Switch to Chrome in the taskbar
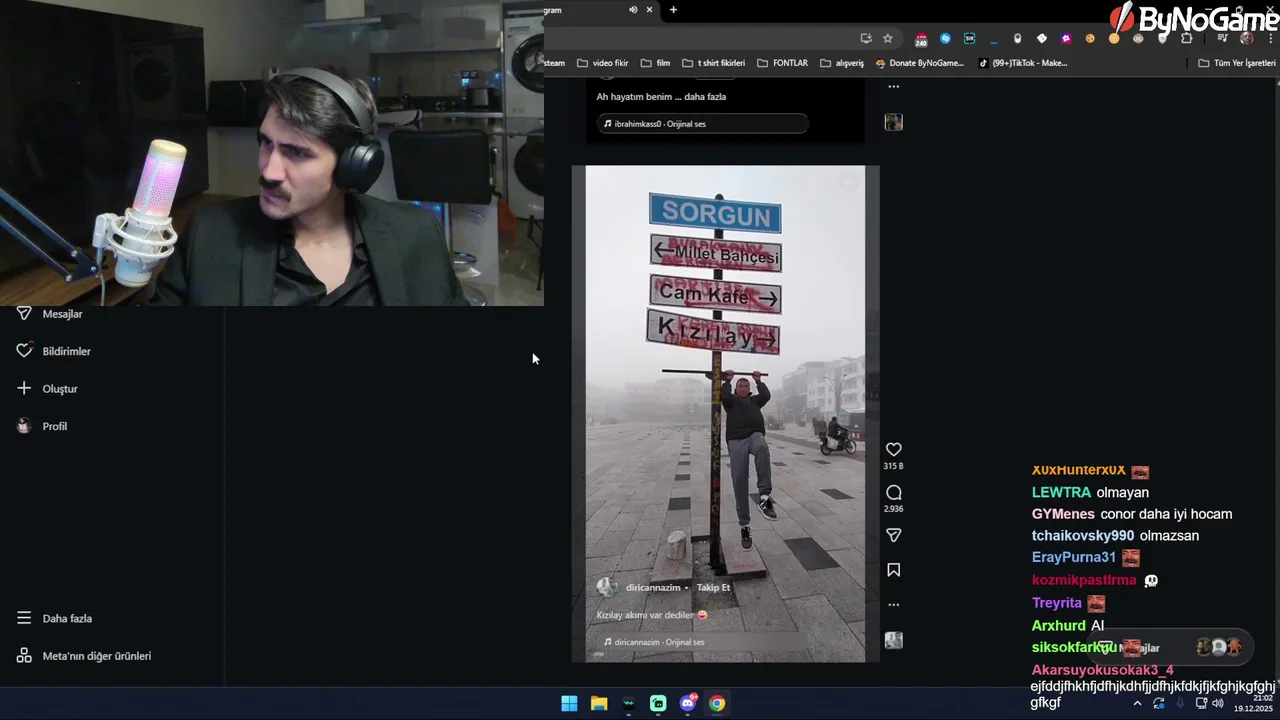This screenshot has width=1280, height=720. click(717, 703)
